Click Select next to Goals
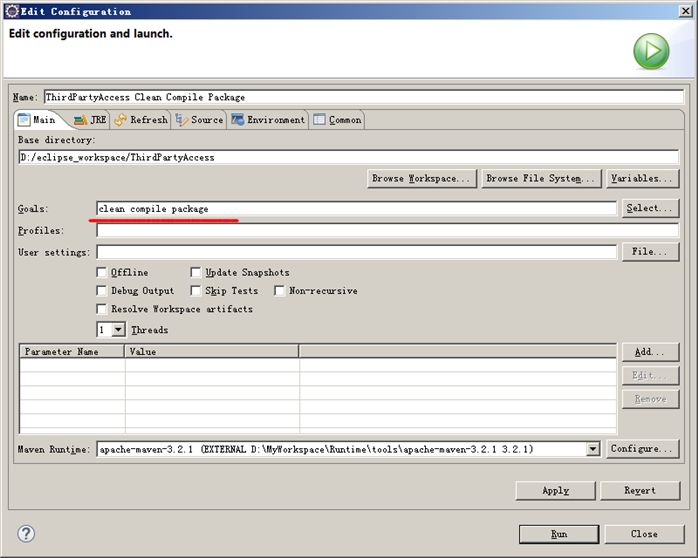The image size is (698, 558). (x=650, y=208)
